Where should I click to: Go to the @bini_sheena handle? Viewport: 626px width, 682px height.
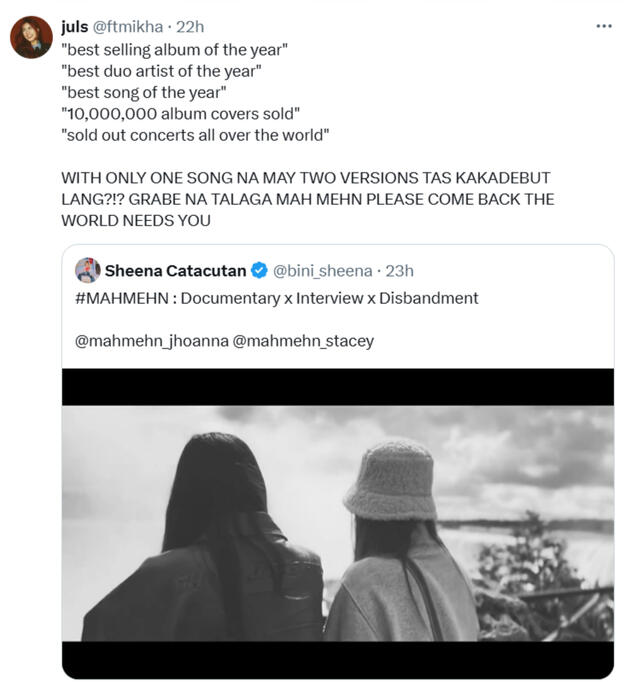(x=318, y=270)
